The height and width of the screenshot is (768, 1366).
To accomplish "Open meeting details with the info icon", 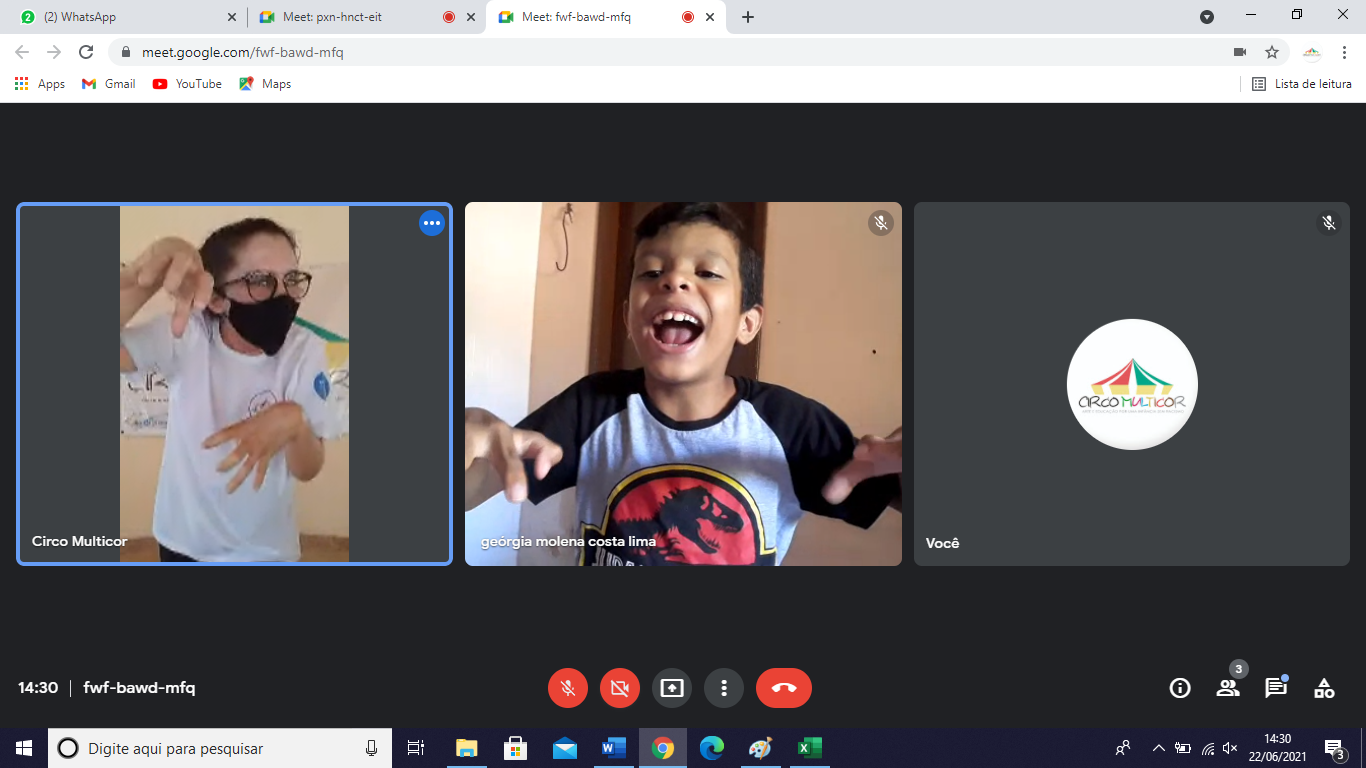I will click(1180, 688).
